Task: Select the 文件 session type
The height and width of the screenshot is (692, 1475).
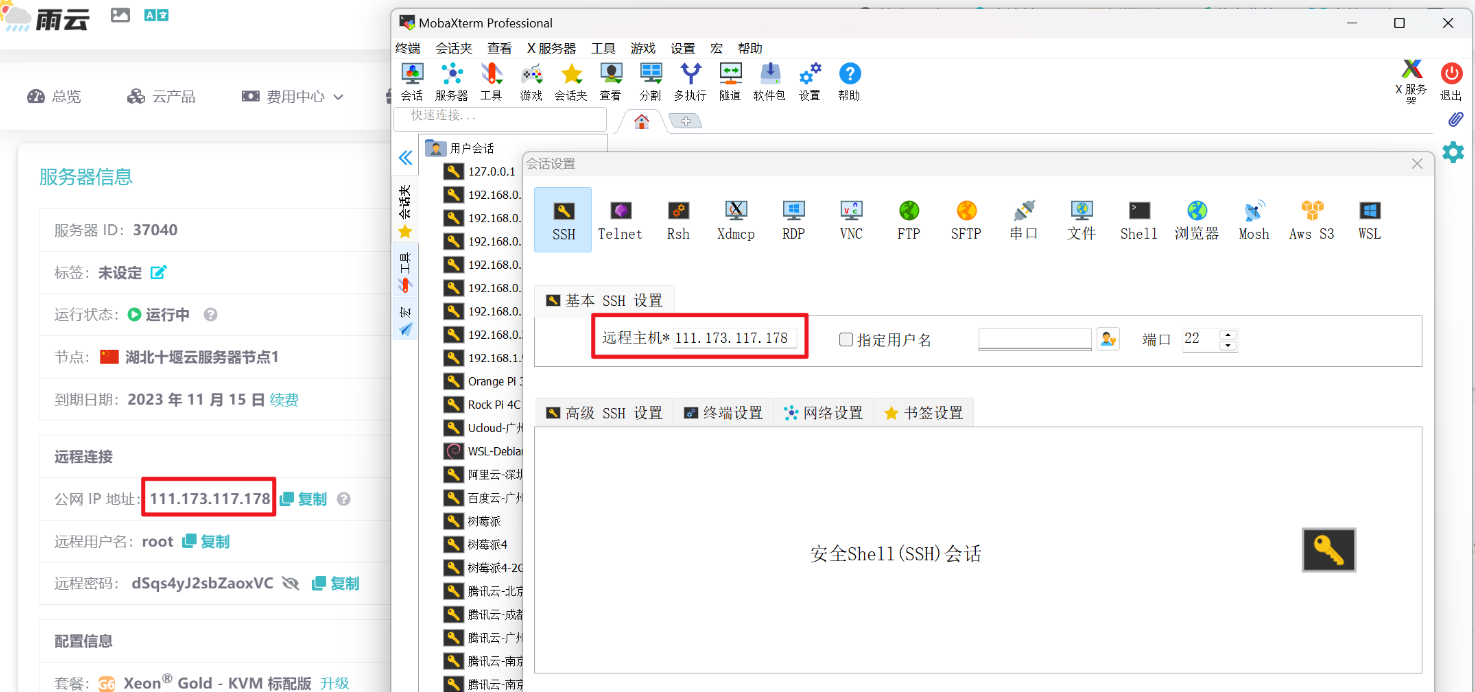Action: (x=1081, y=219)
